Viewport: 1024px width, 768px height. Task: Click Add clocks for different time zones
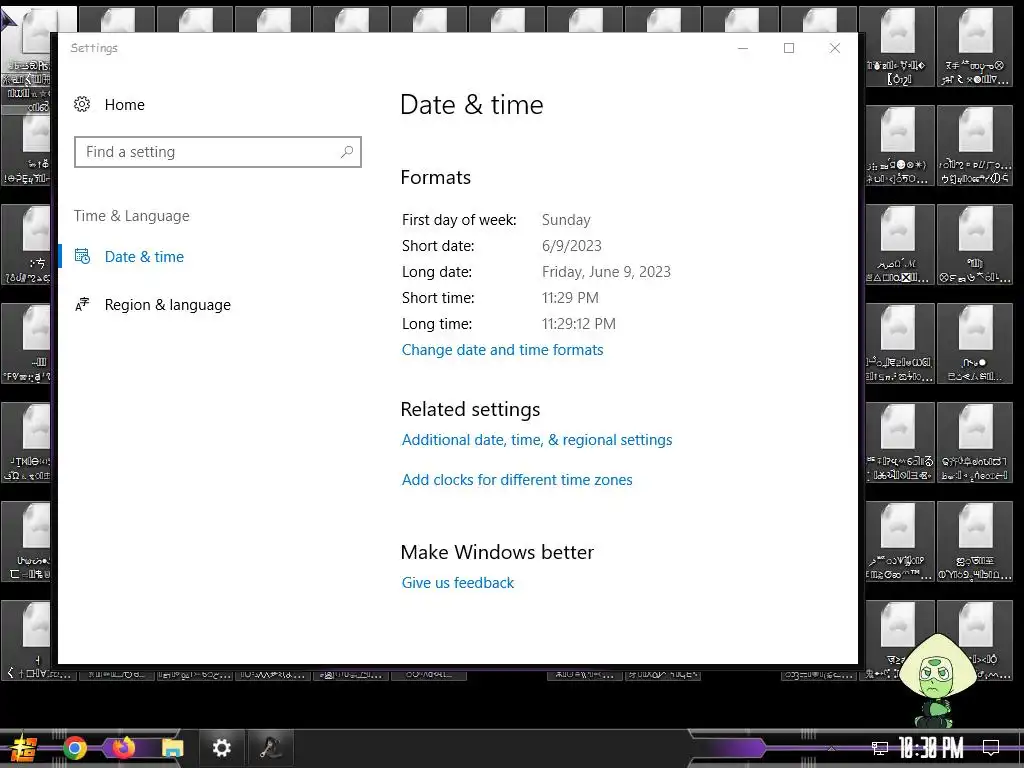[517, 480]
